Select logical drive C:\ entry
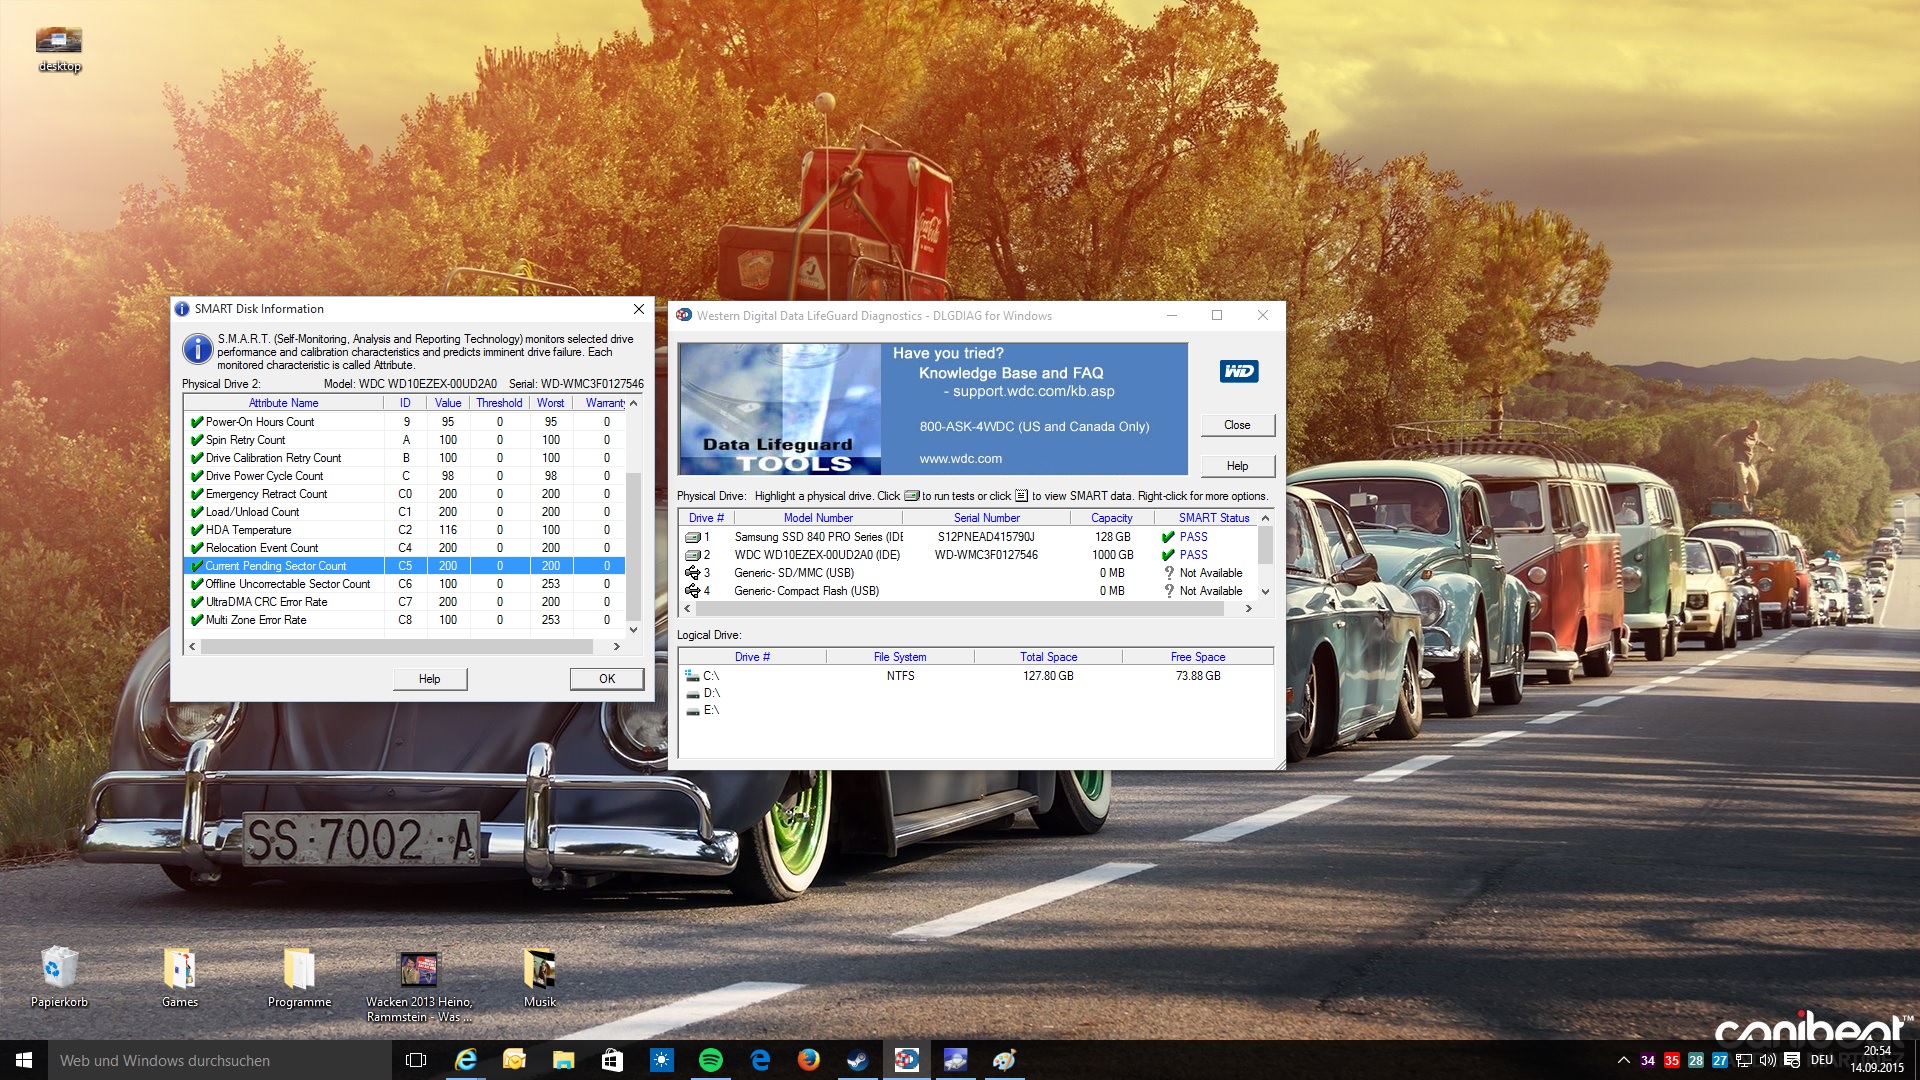The width and height of the screenshot is (1920, 1080). (x=710, y=676)
